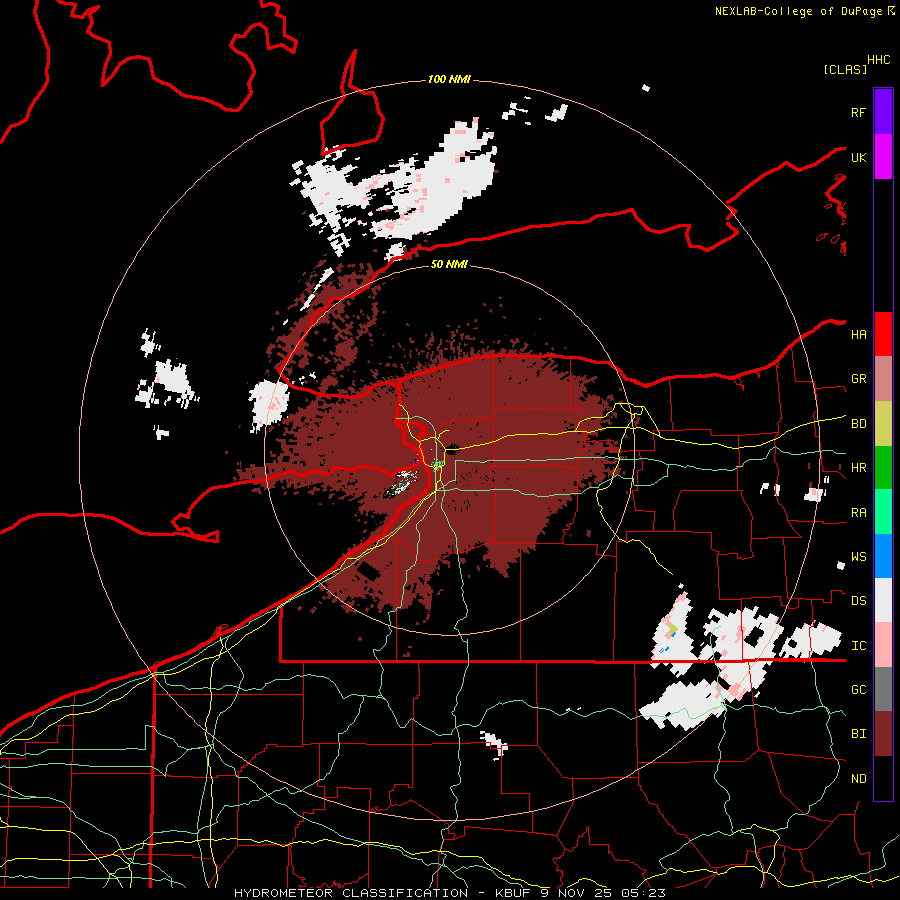Click the 100 NMI range ring label
This screenshot has width=900, height=900.
coord(449,79)
